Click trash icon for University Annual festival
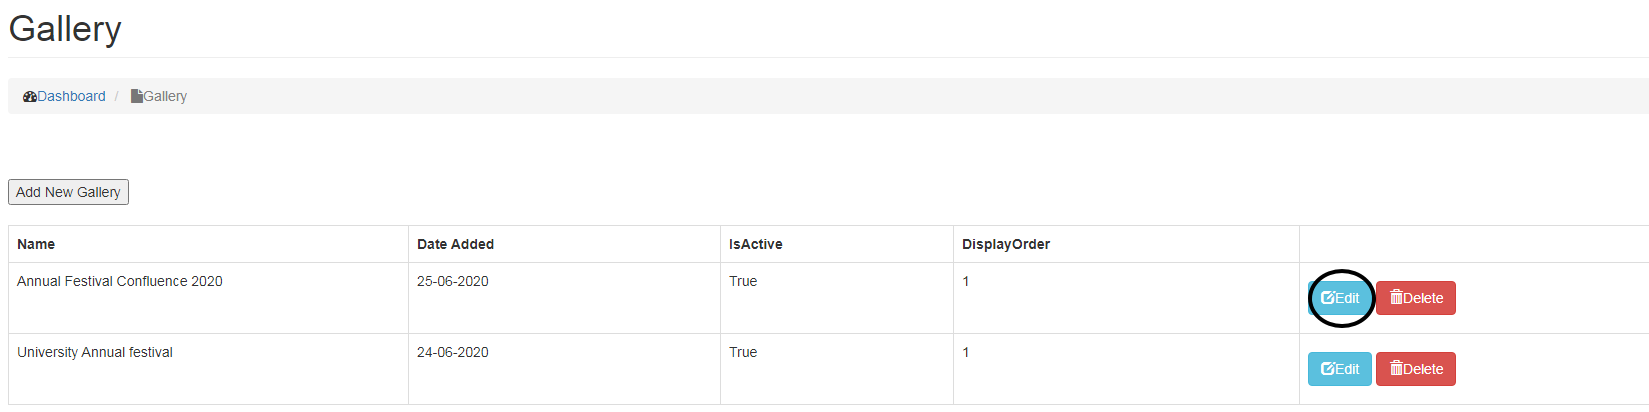Image resolution: width=1649 pixels, height=412 pixels. point(1396,369)
